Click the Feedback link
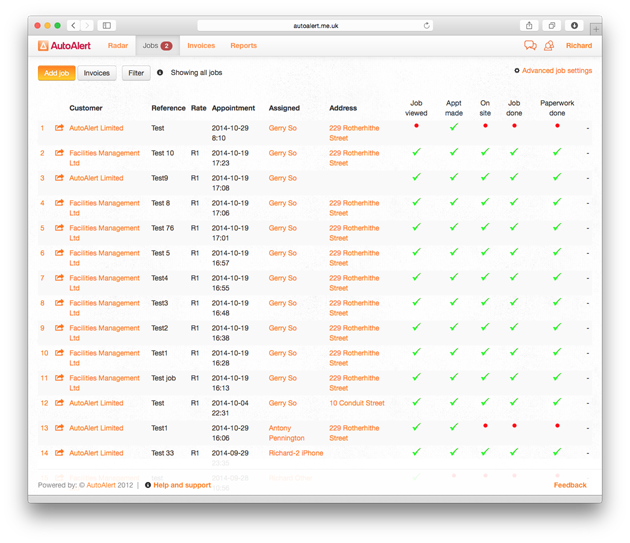 point(570,485)
